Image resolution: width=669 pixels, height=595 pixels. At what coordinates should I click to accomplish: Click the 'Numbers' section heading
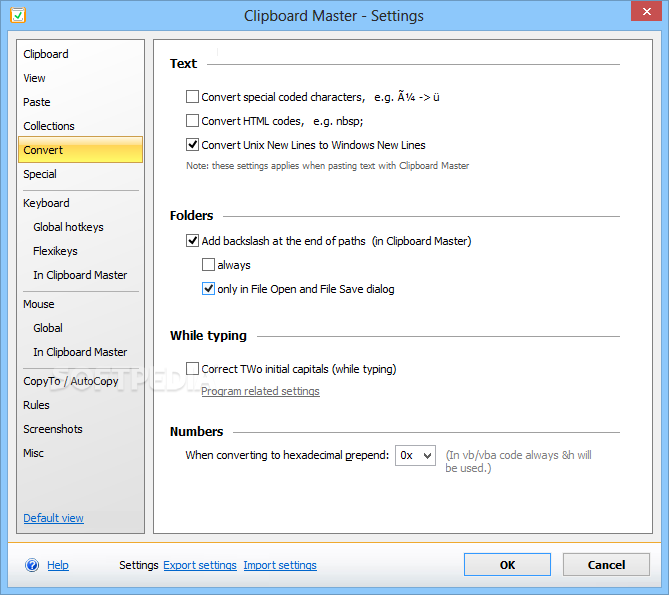(196, 432)
